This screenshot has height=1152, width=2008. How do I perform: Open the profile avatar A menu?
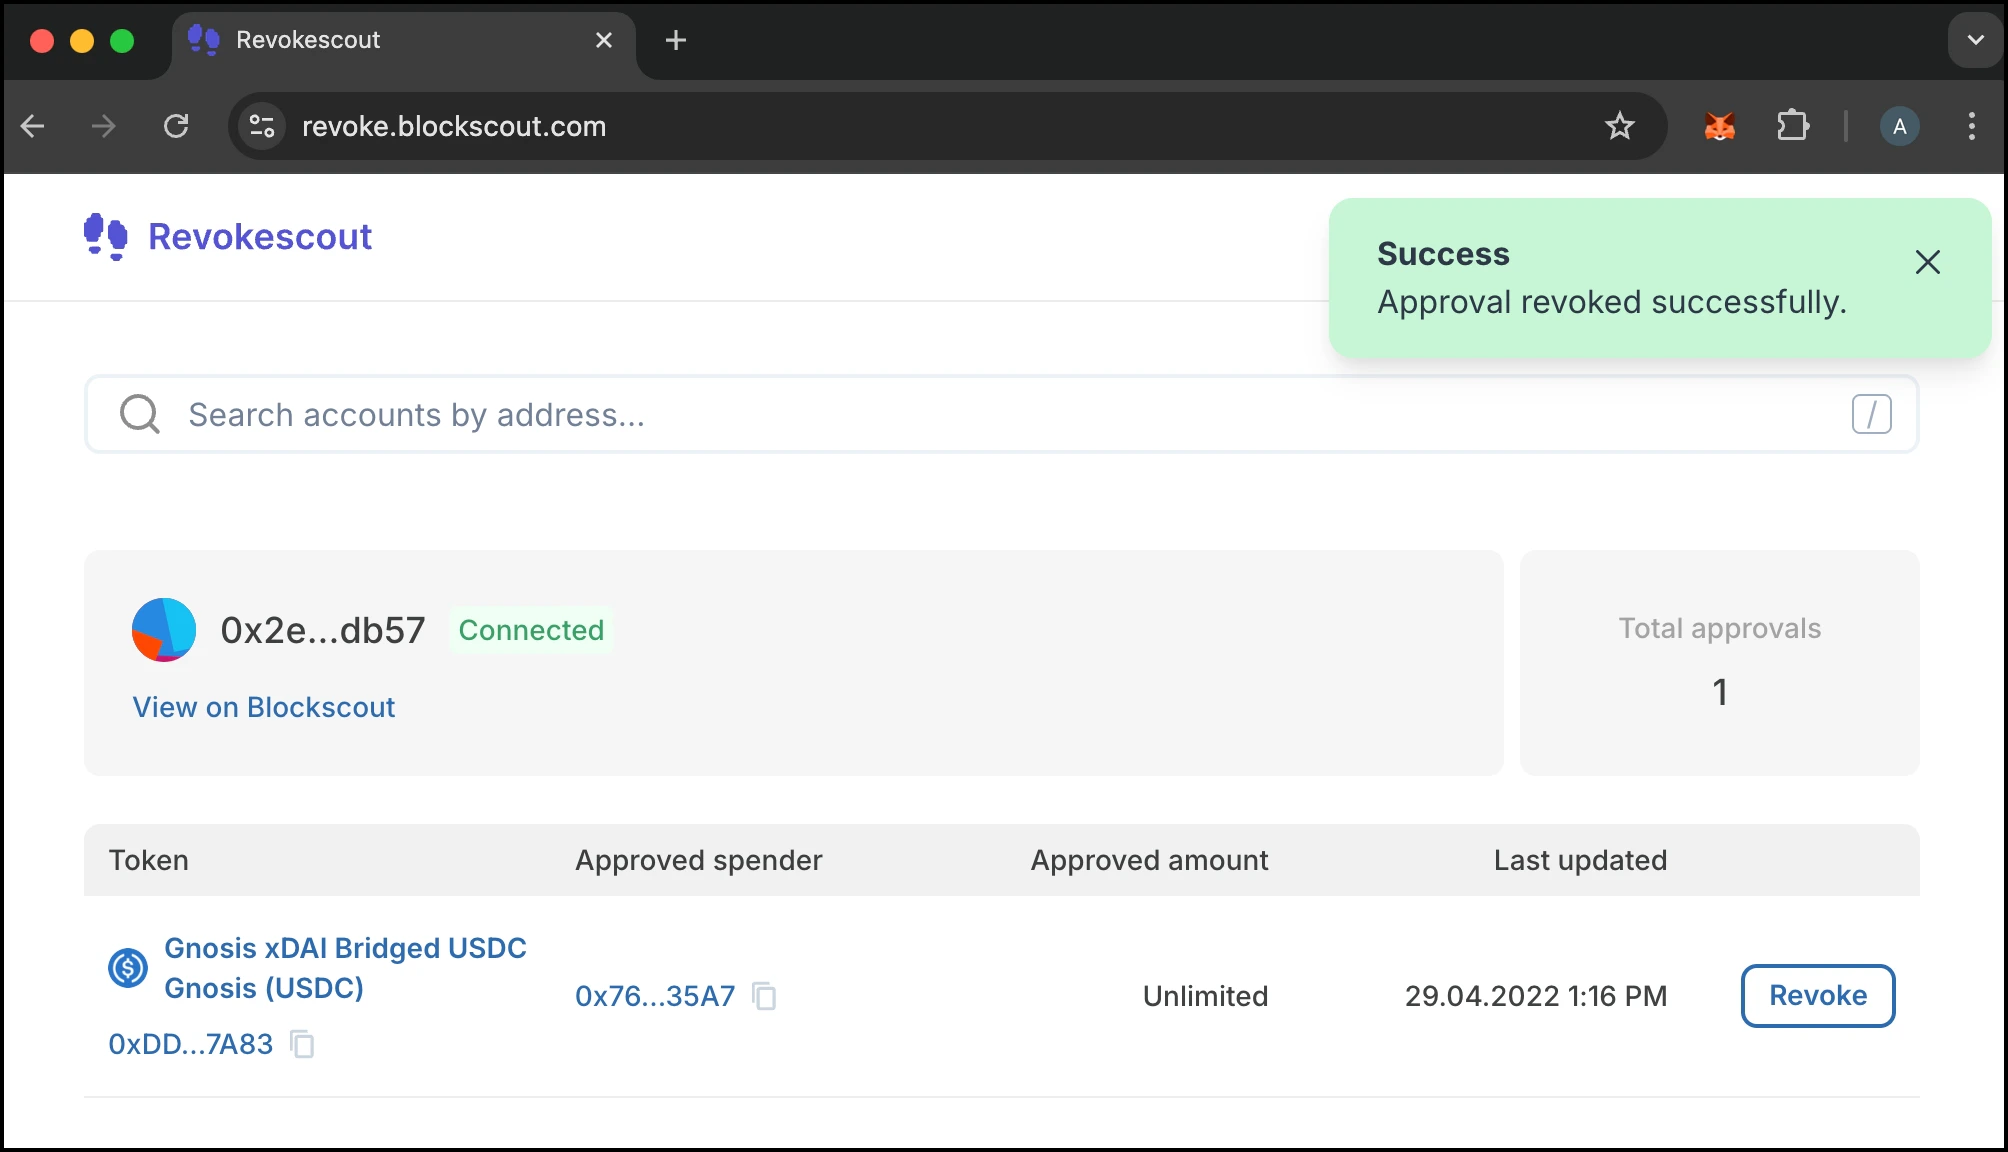pos(1899,126)
